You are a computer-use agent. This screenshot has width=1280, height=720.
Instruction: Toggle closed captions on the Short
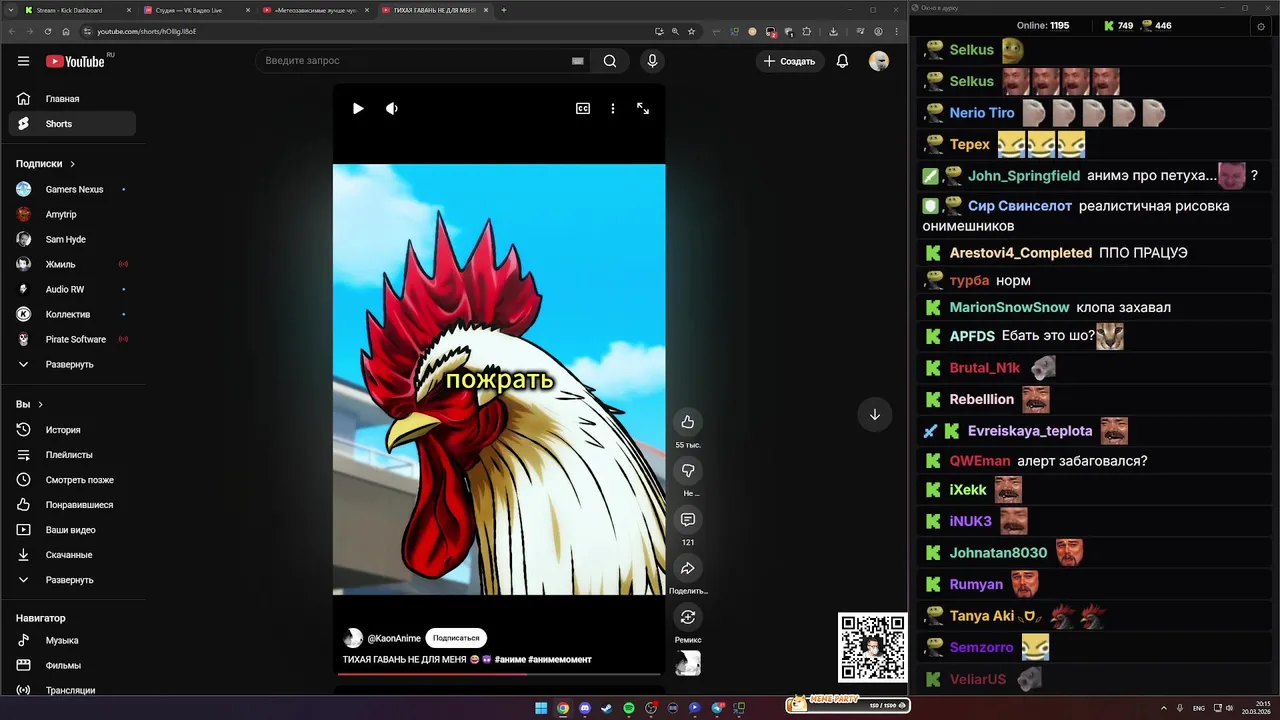583,108
